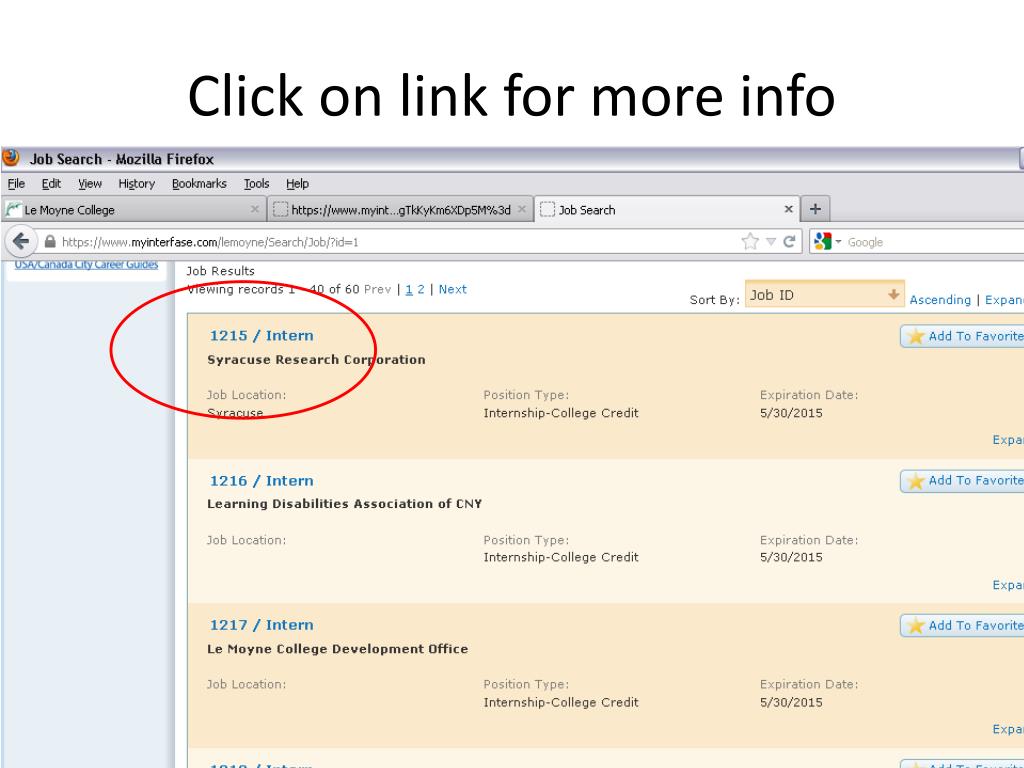Screen dimensions: 1024x768
Task: Click Expand link beside Ascending
Action: tap(1004, 300)
